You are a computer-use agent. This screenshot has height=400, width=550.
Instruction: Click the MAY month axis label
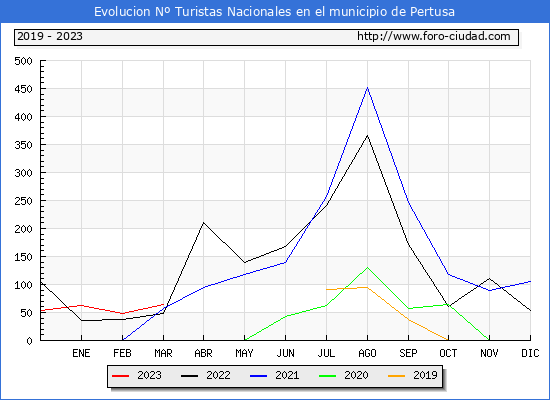tap(244, 353)
